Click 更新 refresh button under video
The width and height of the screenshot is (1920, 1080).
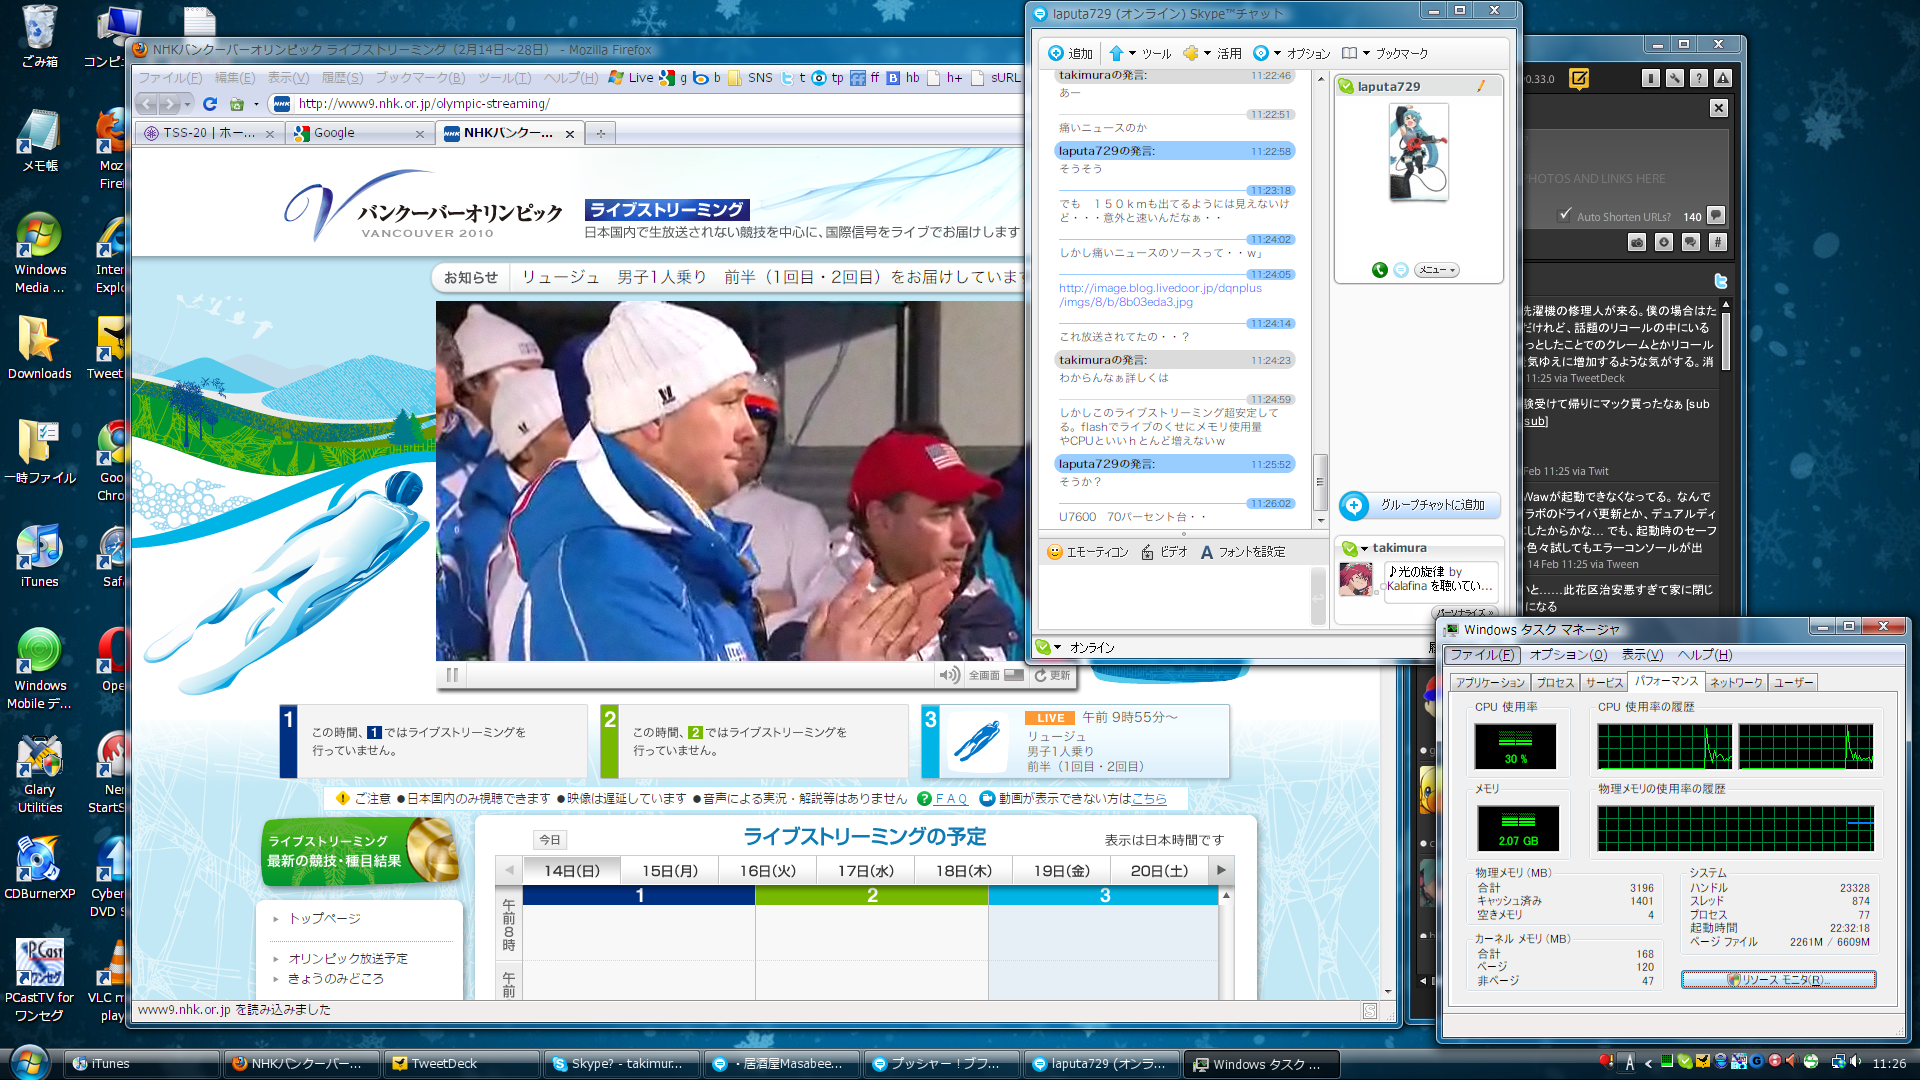[1052, 675]
